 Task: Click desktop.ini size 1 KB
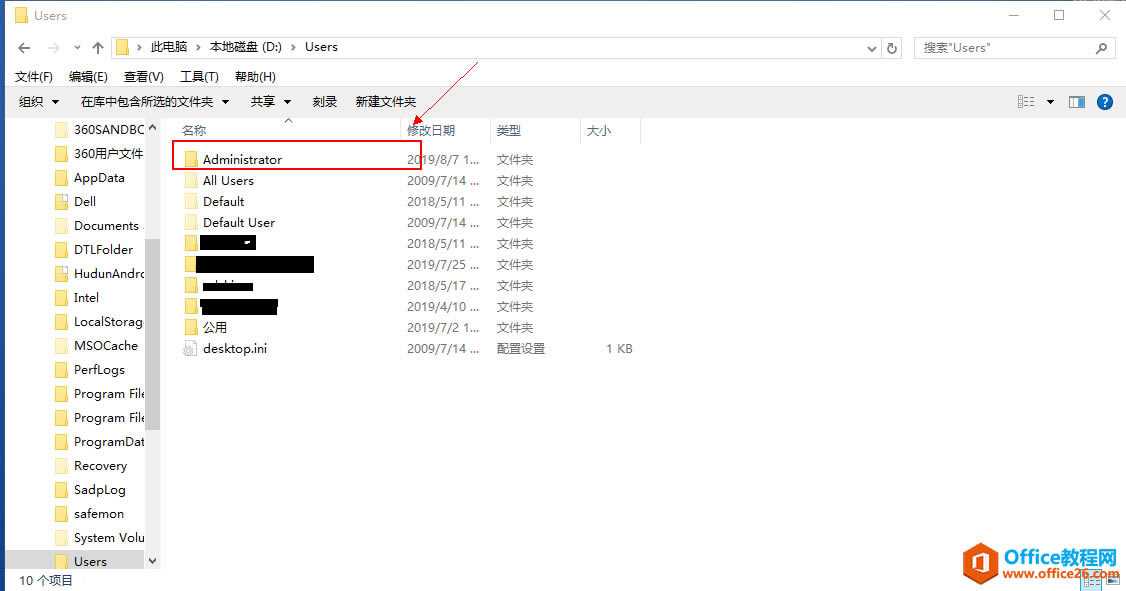[619, 349]
